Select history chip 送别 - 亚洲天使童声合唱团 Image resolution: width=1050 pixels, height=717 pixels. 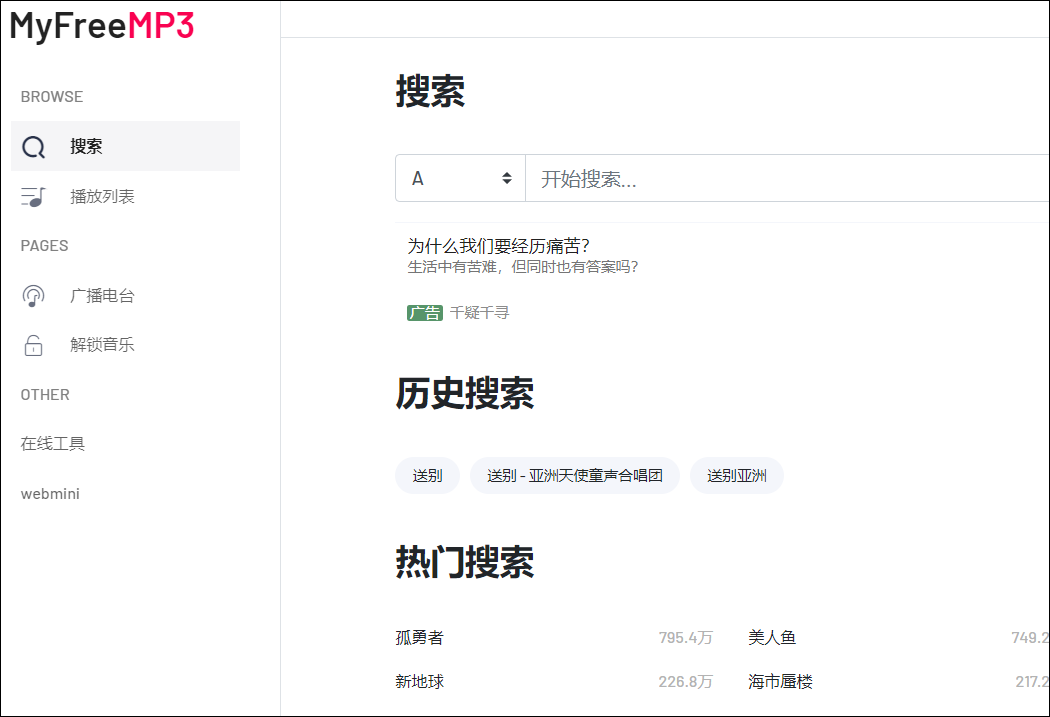tap(574, 476)
